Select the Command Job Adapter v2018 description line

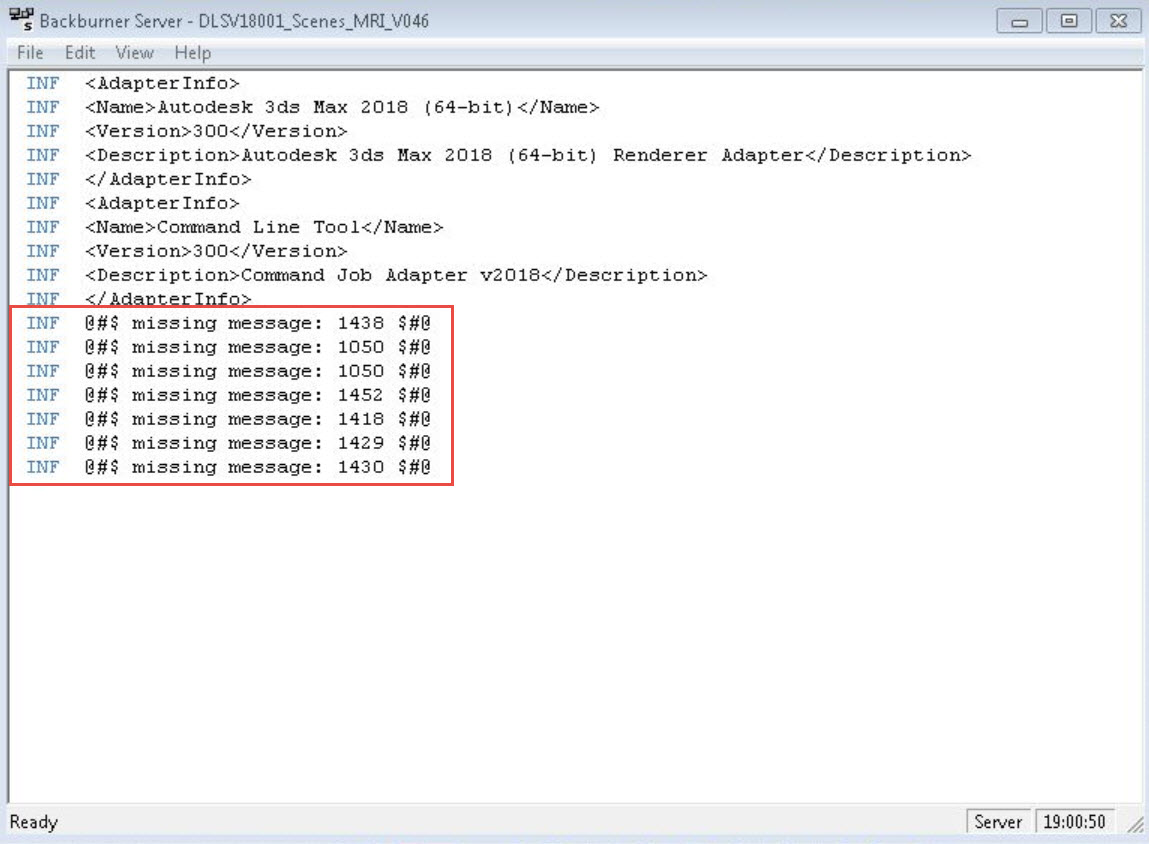point(400,275)
